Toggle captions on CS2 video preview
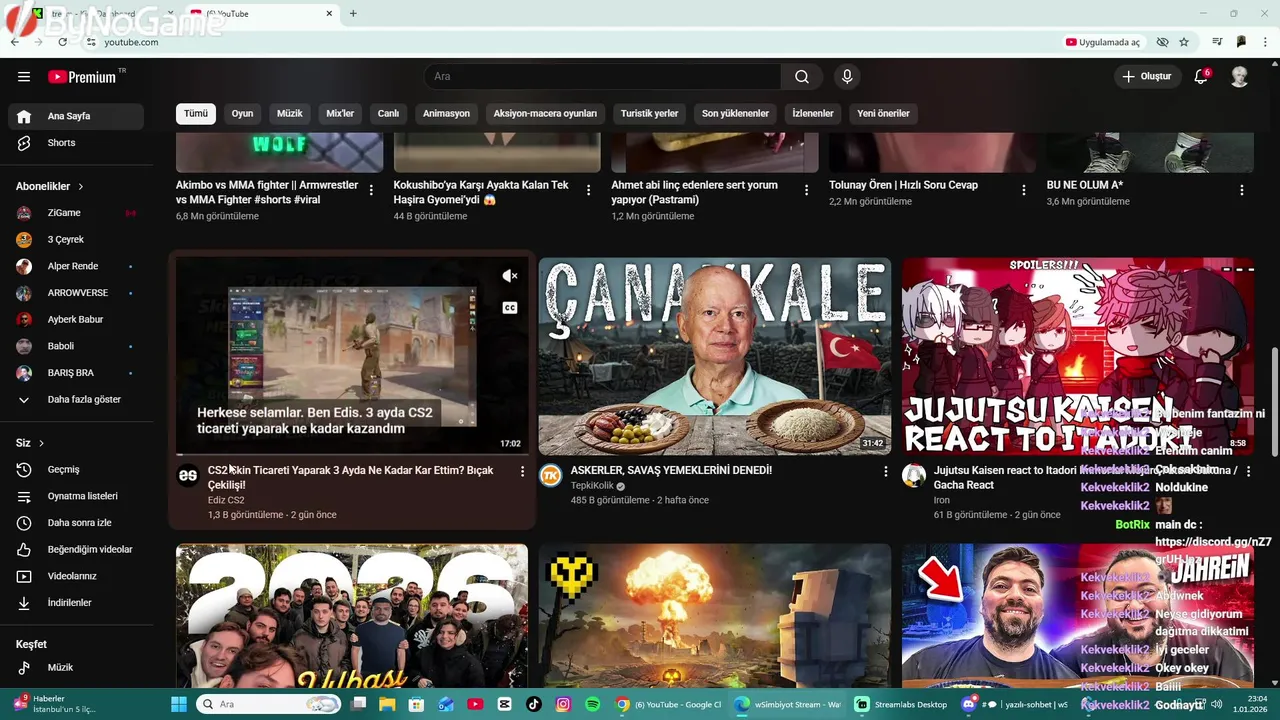1280x720 pixels. click(x=510, y=308)
